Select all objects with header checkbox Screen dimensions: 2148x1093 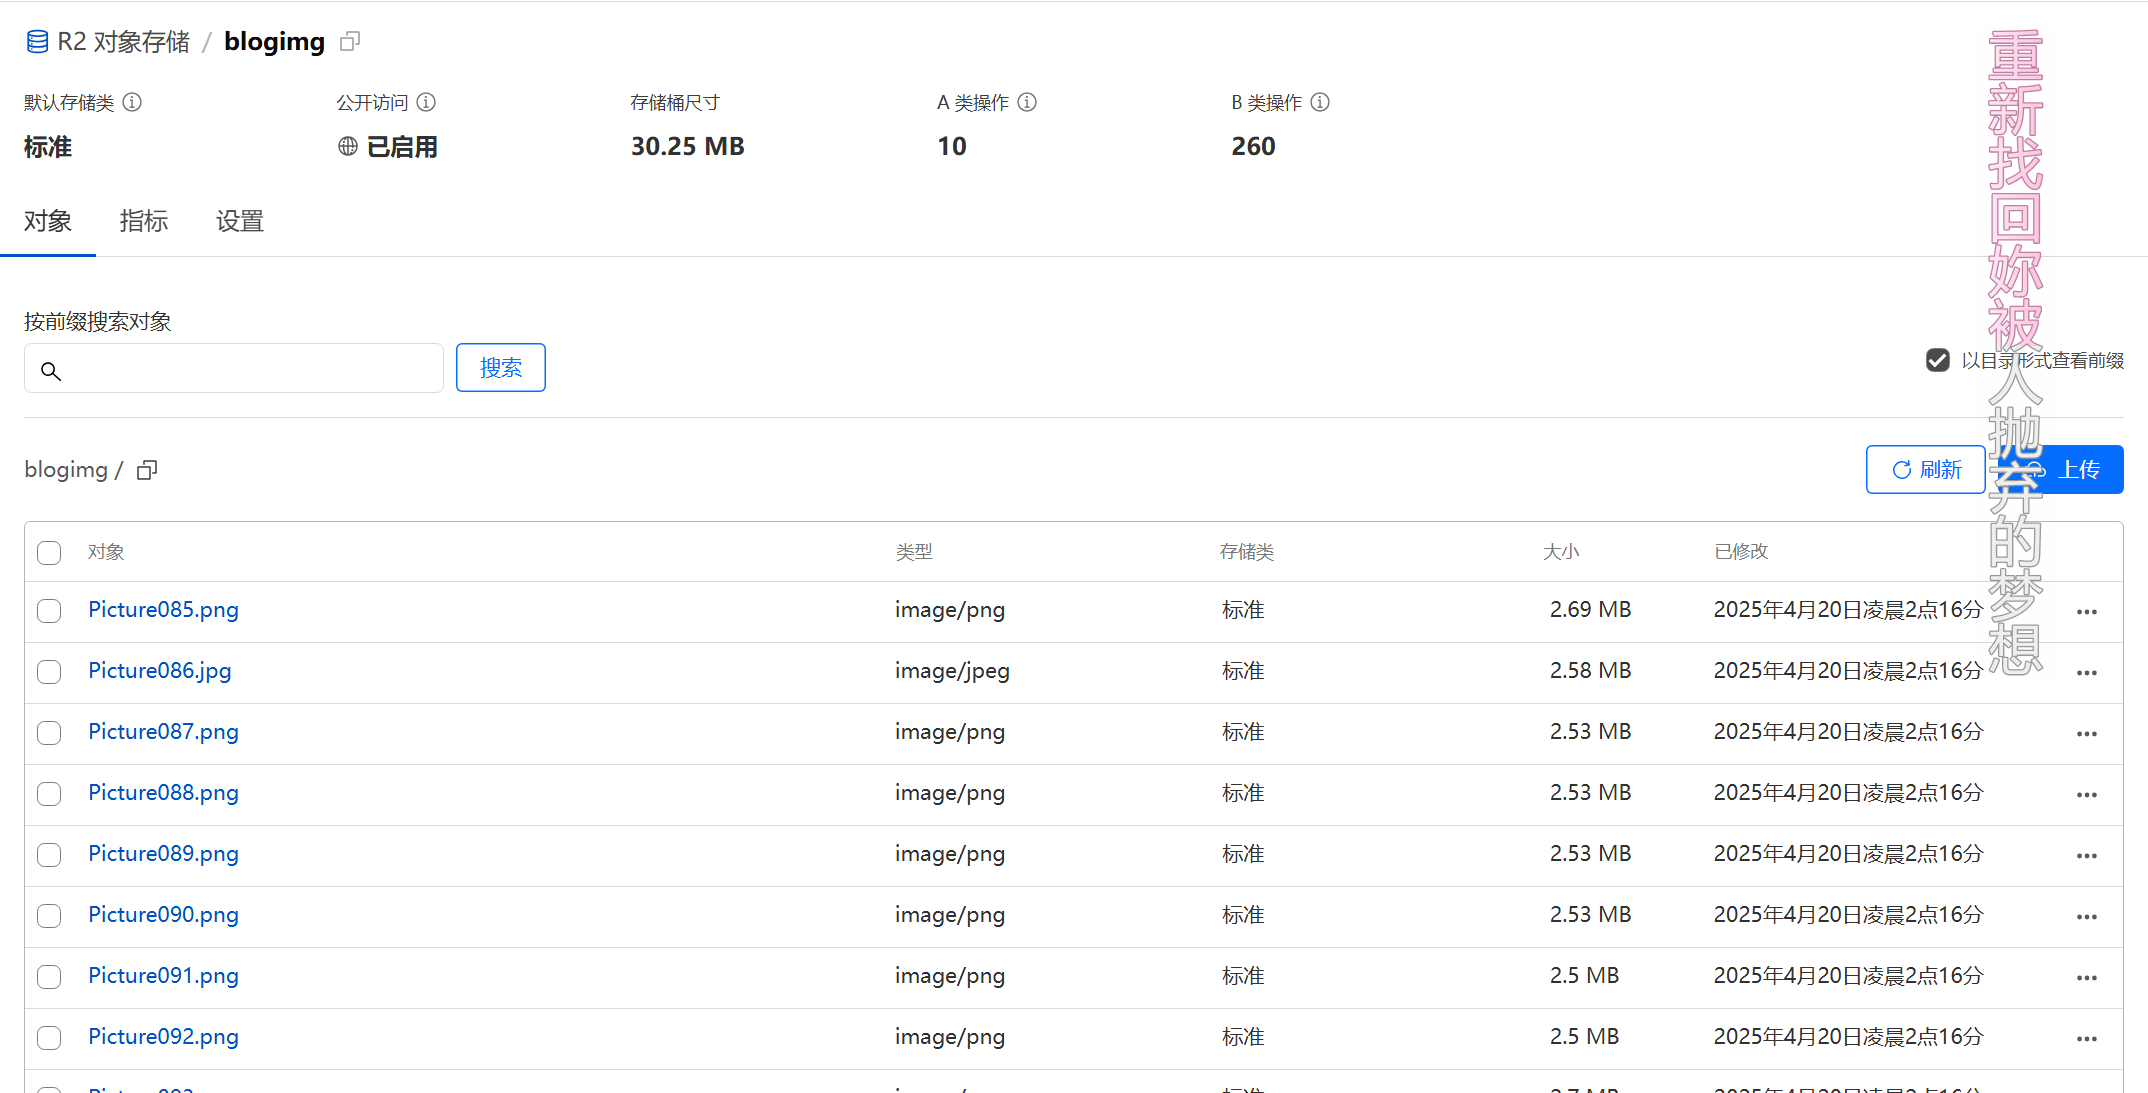pos(49,553)
